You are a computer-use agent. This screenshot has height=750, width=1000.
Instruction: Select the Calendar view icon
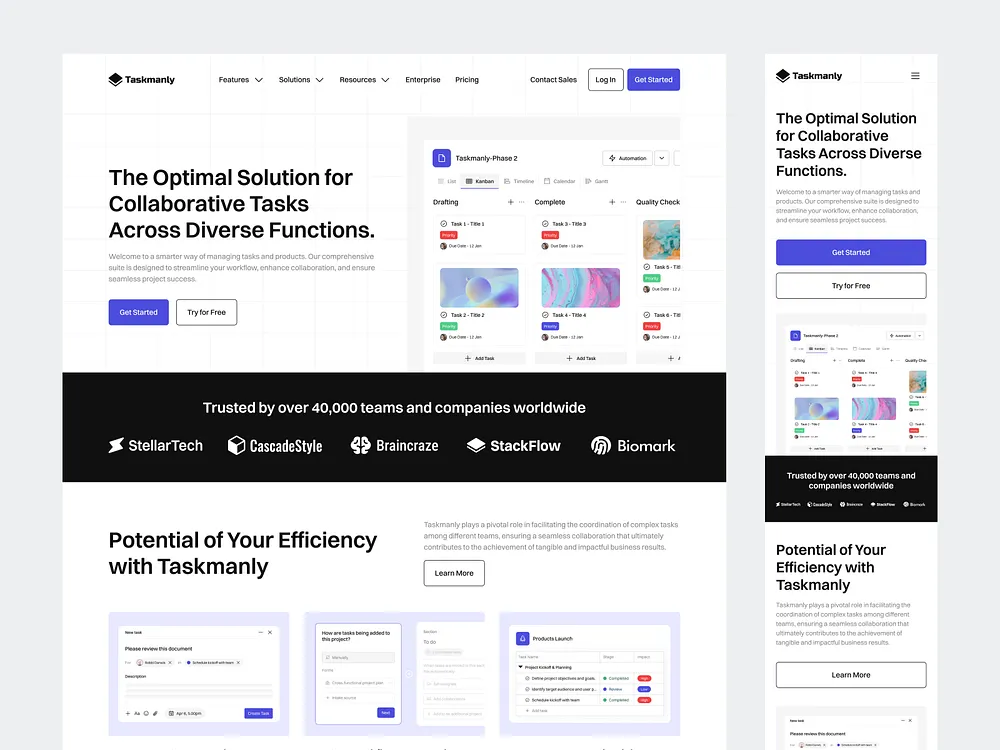pyautogui.click(x=560, y=181)
